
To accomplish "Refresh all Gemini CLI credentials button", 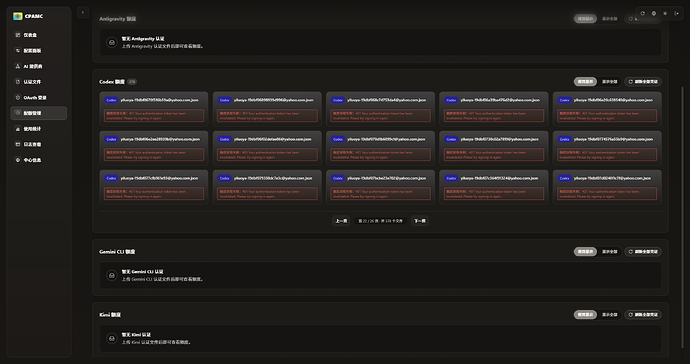I will tap(643, 251).
